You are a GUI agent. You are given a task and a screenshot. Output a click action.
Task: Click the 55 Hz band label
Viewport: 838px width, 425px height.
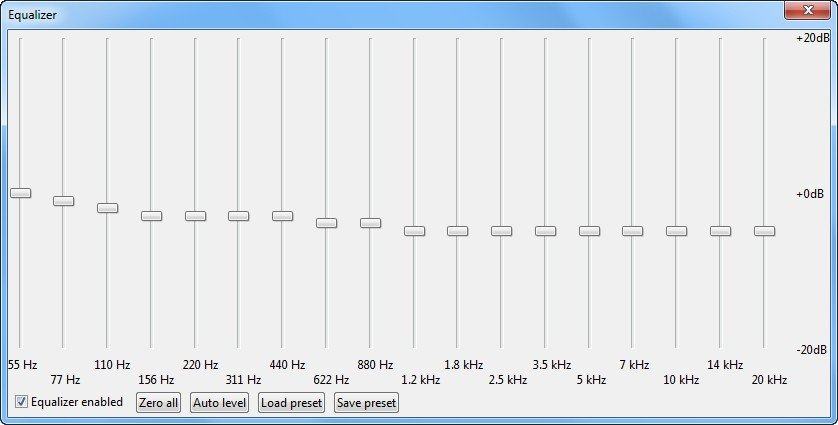[x=22, y=365]
